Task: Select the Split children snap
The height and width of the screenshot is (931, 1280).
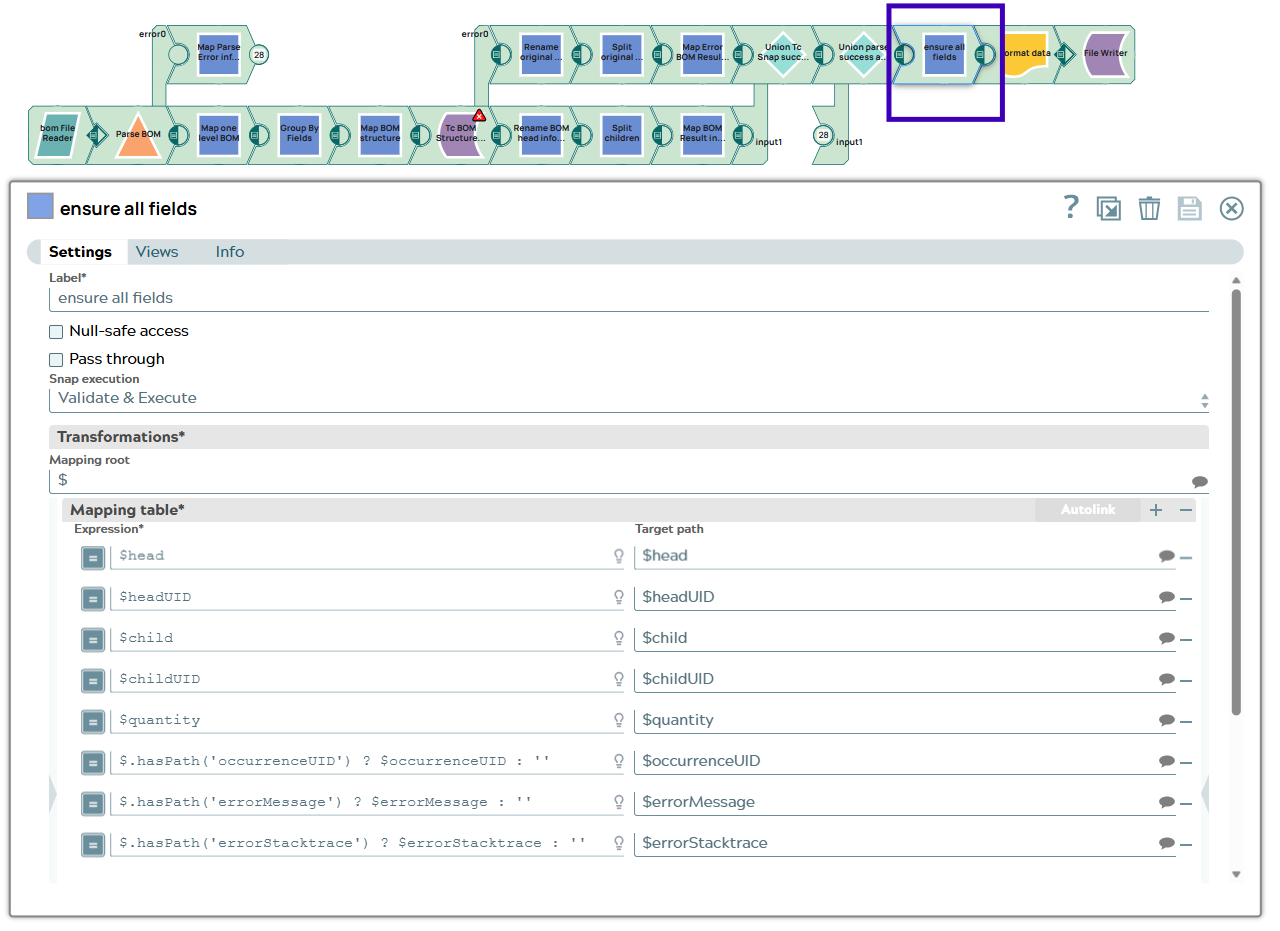Action: point(622,134)
